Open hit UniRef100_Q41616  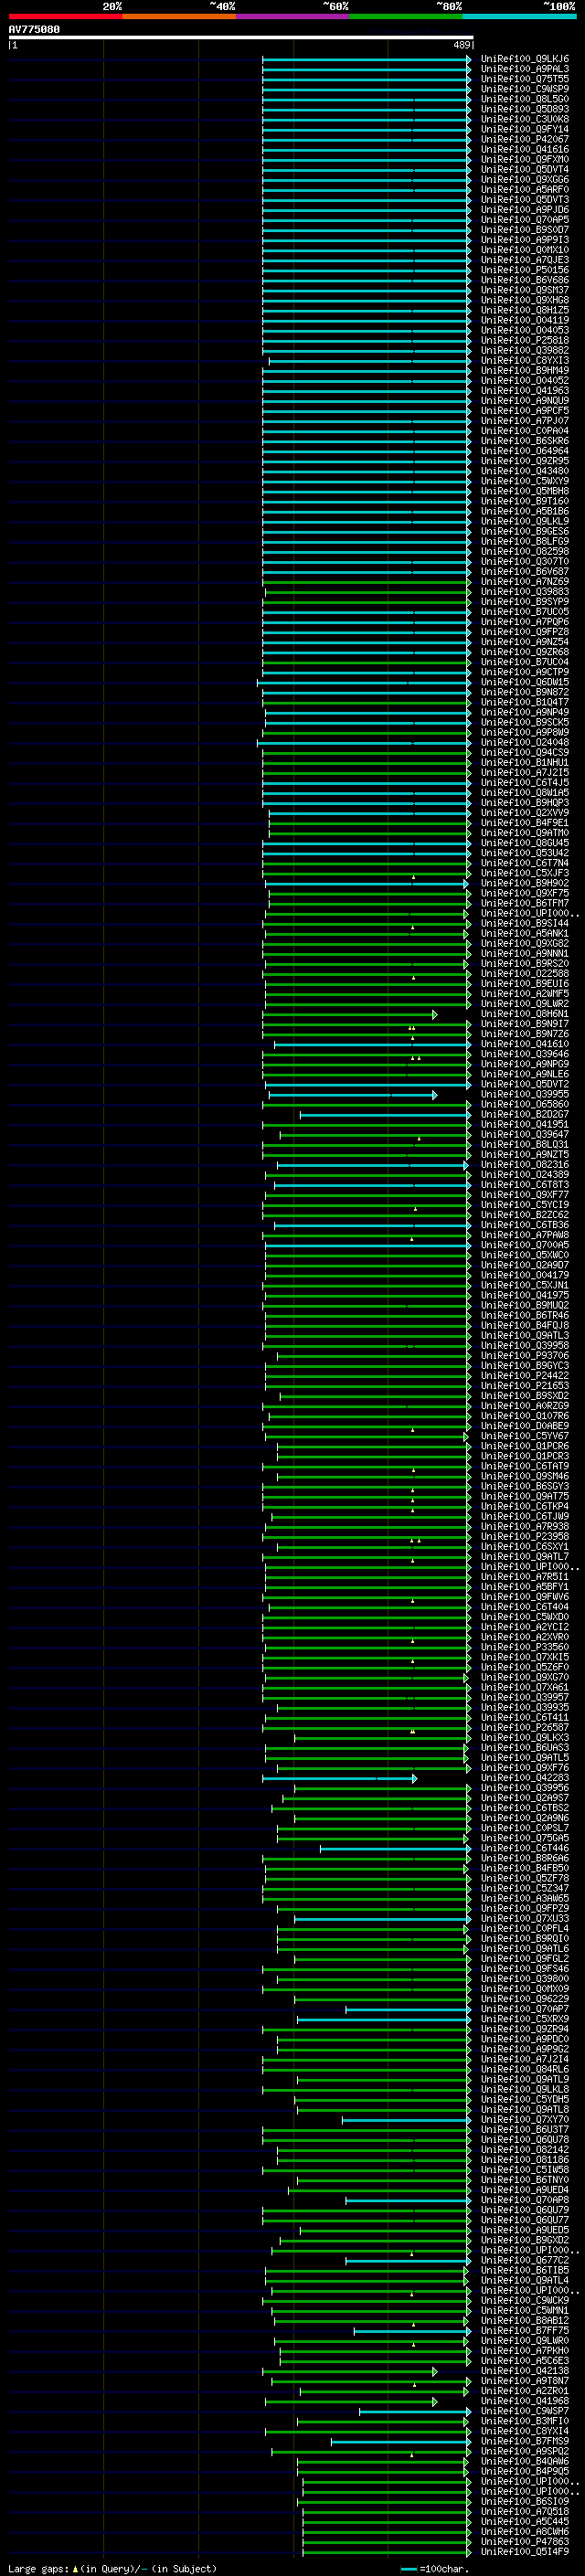pos(524,149)
